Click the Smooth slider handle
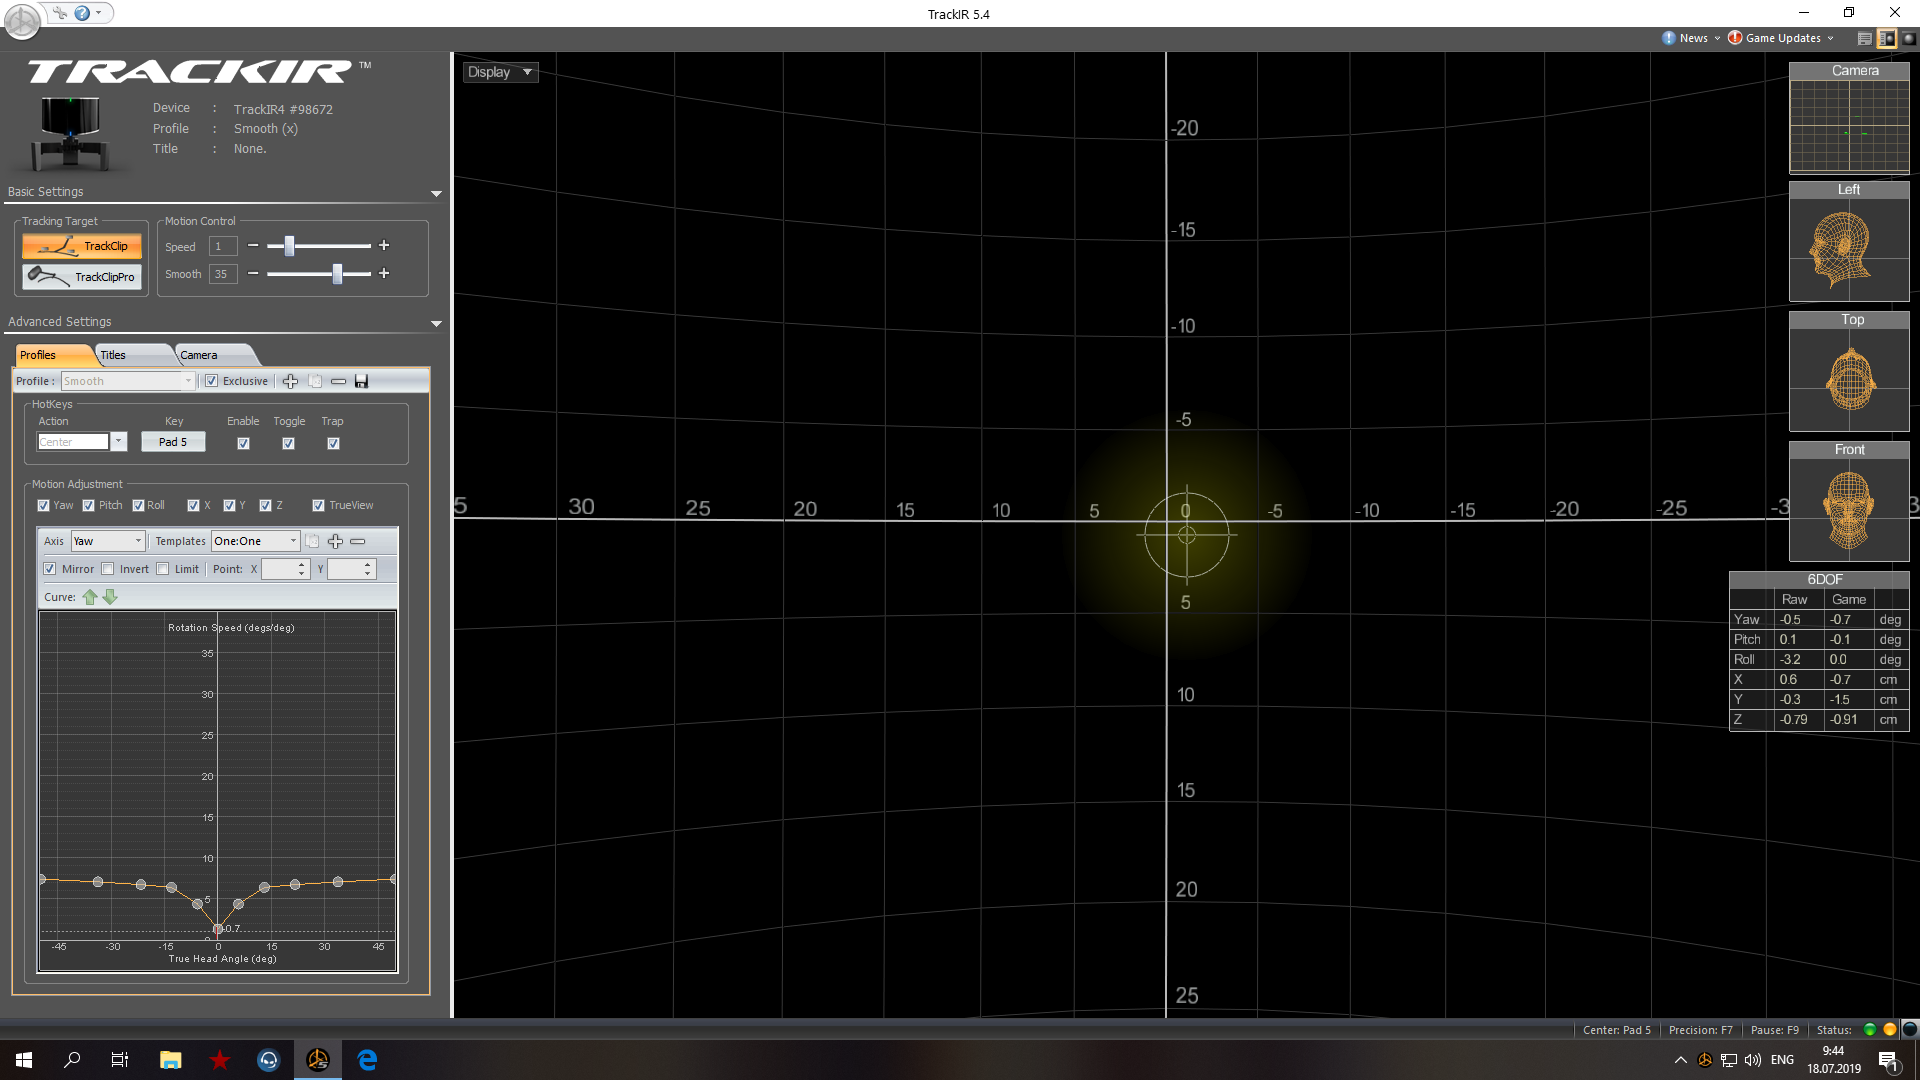The height and width of the screenshot is (1080, 1920). tap(338, 273)
